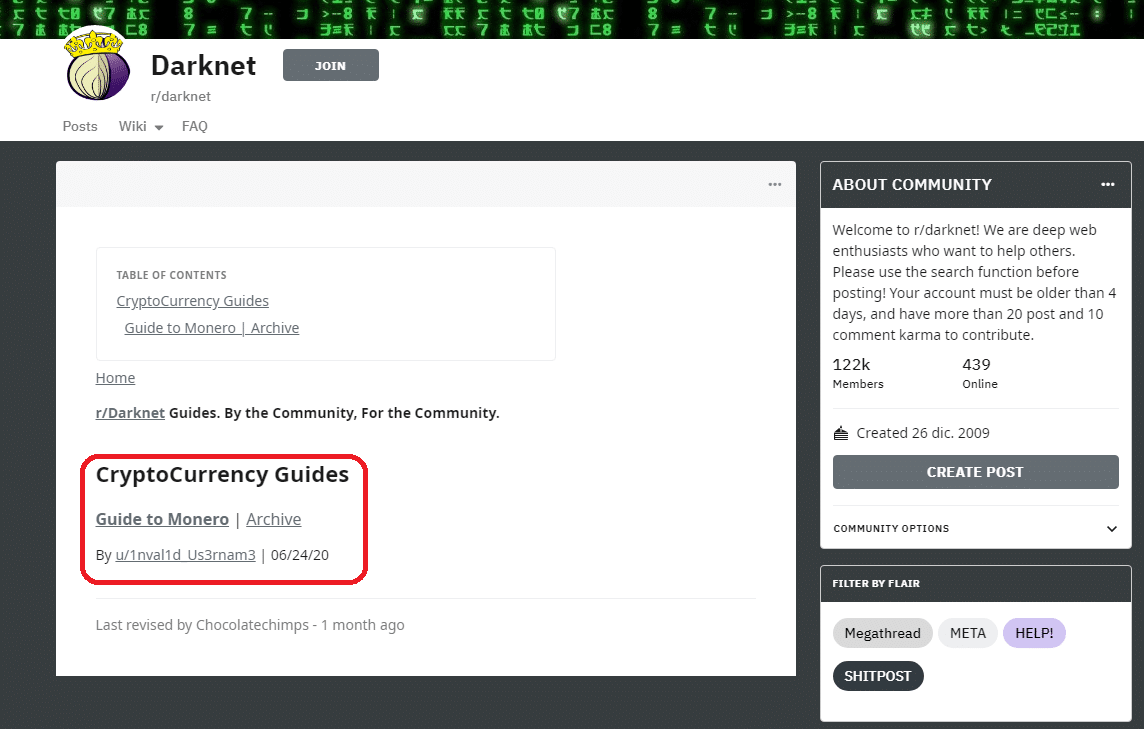This screenshot has height=729, width=1144.
Task: Filter posts by META flair
Action: pos(967,633)
